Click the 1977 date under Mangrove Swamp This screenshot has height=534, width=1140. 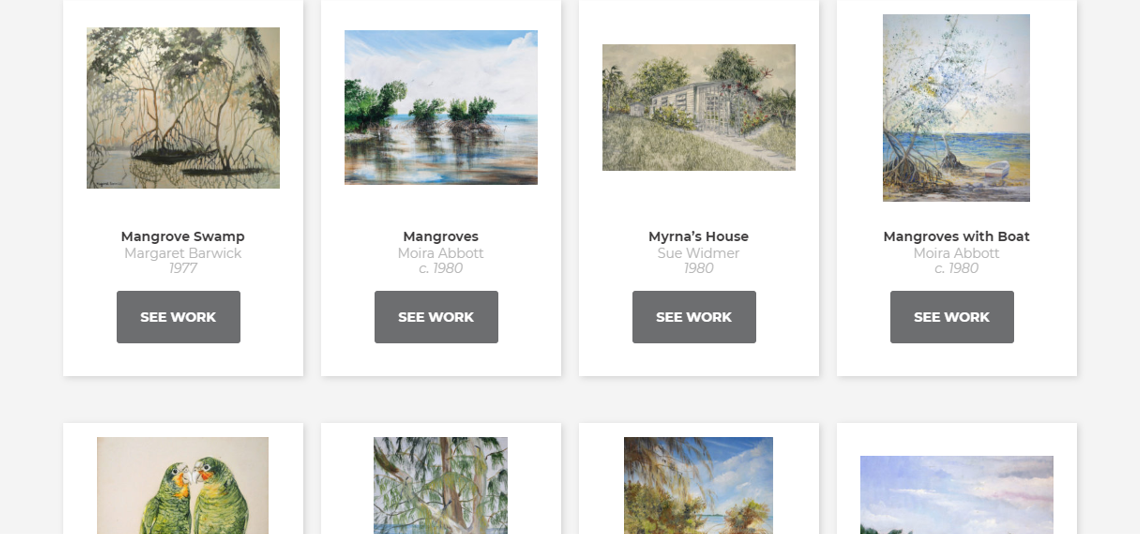coord(182,268)
